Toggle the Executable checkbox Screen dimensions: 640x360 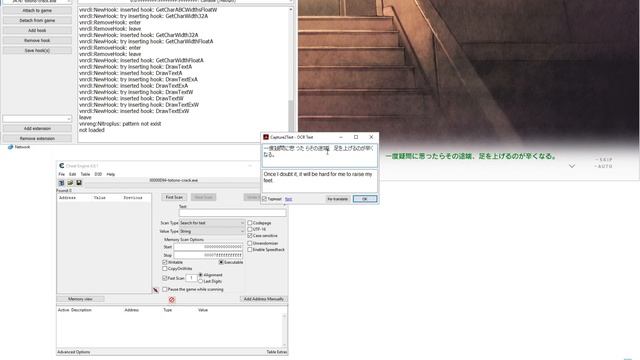click(x=221, y=262)
